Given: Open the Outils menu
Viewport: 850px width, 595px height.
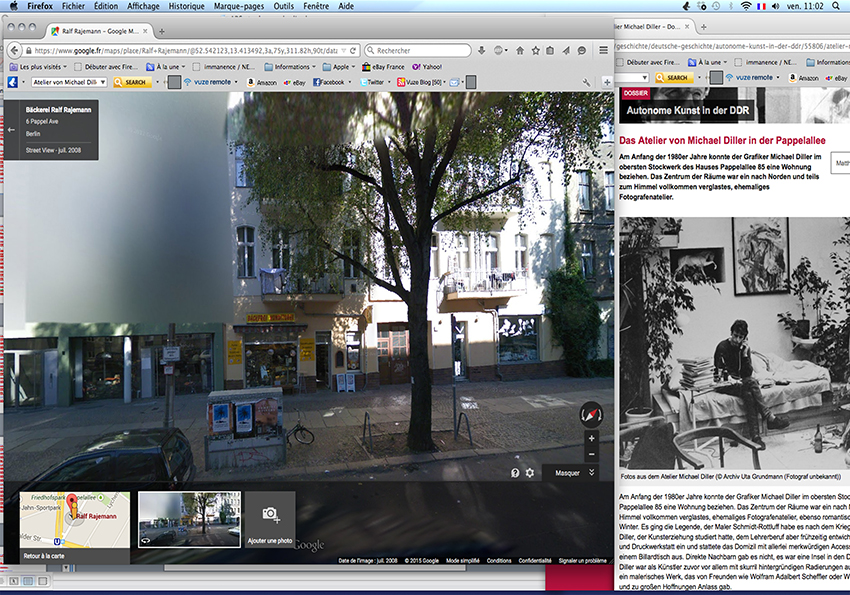Looking at the screenshot, I should tap(284, 6).
